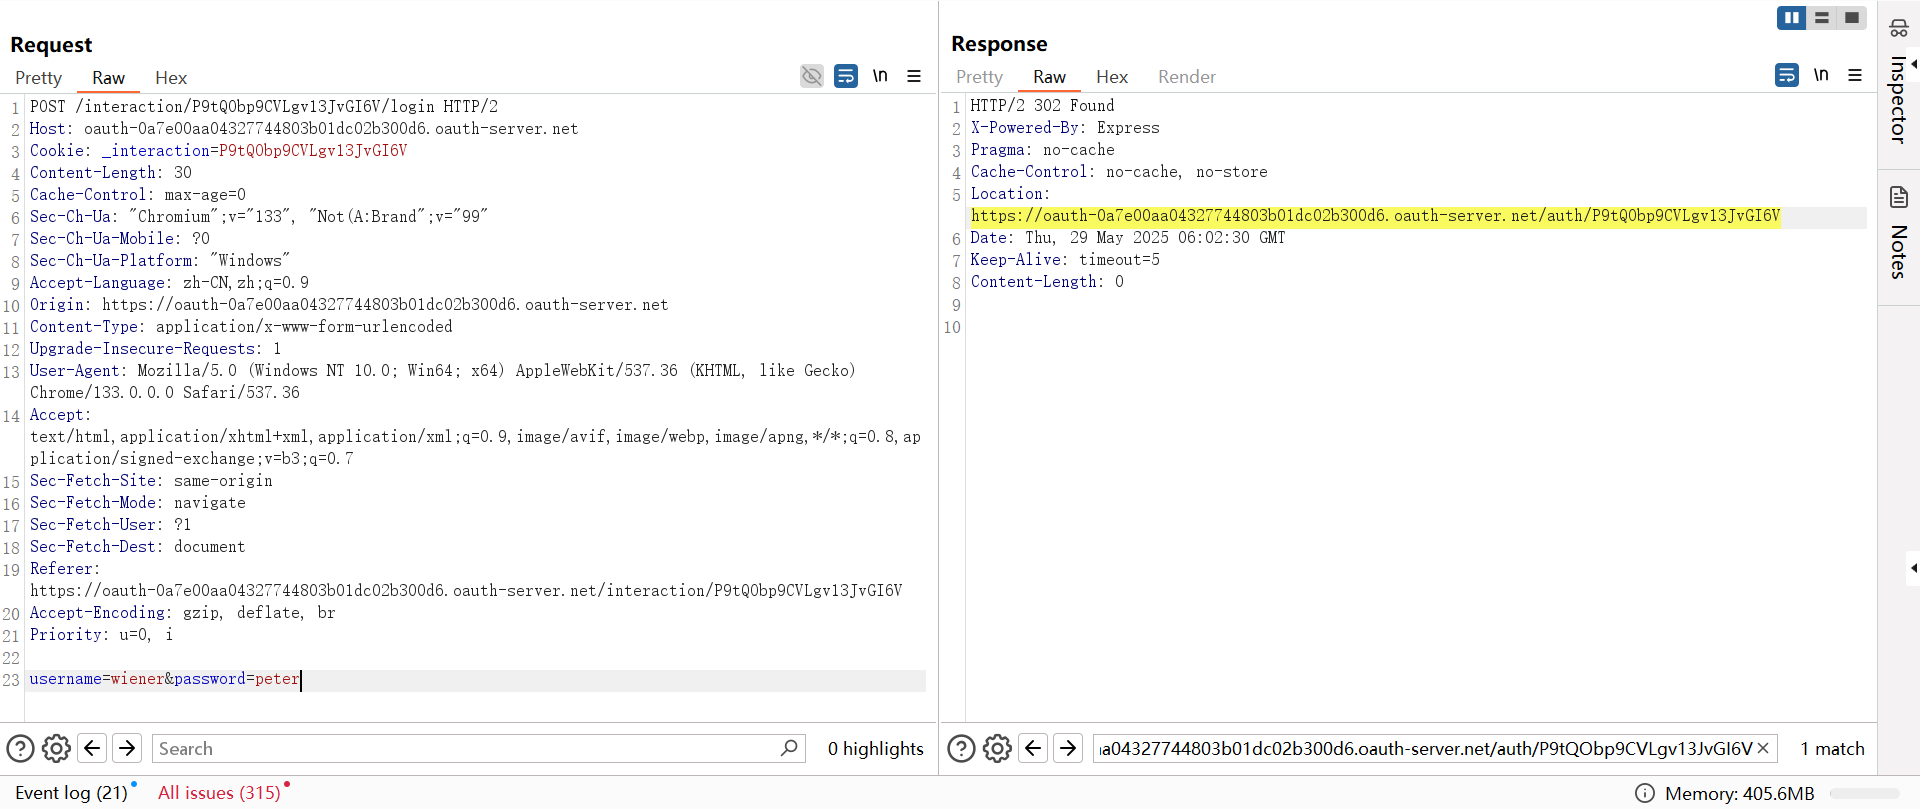Switch Response view to Render tab
Image resolution: width=1920 pixels, height=809 pixels.
pyautogui.click(x=1186, y=77)
